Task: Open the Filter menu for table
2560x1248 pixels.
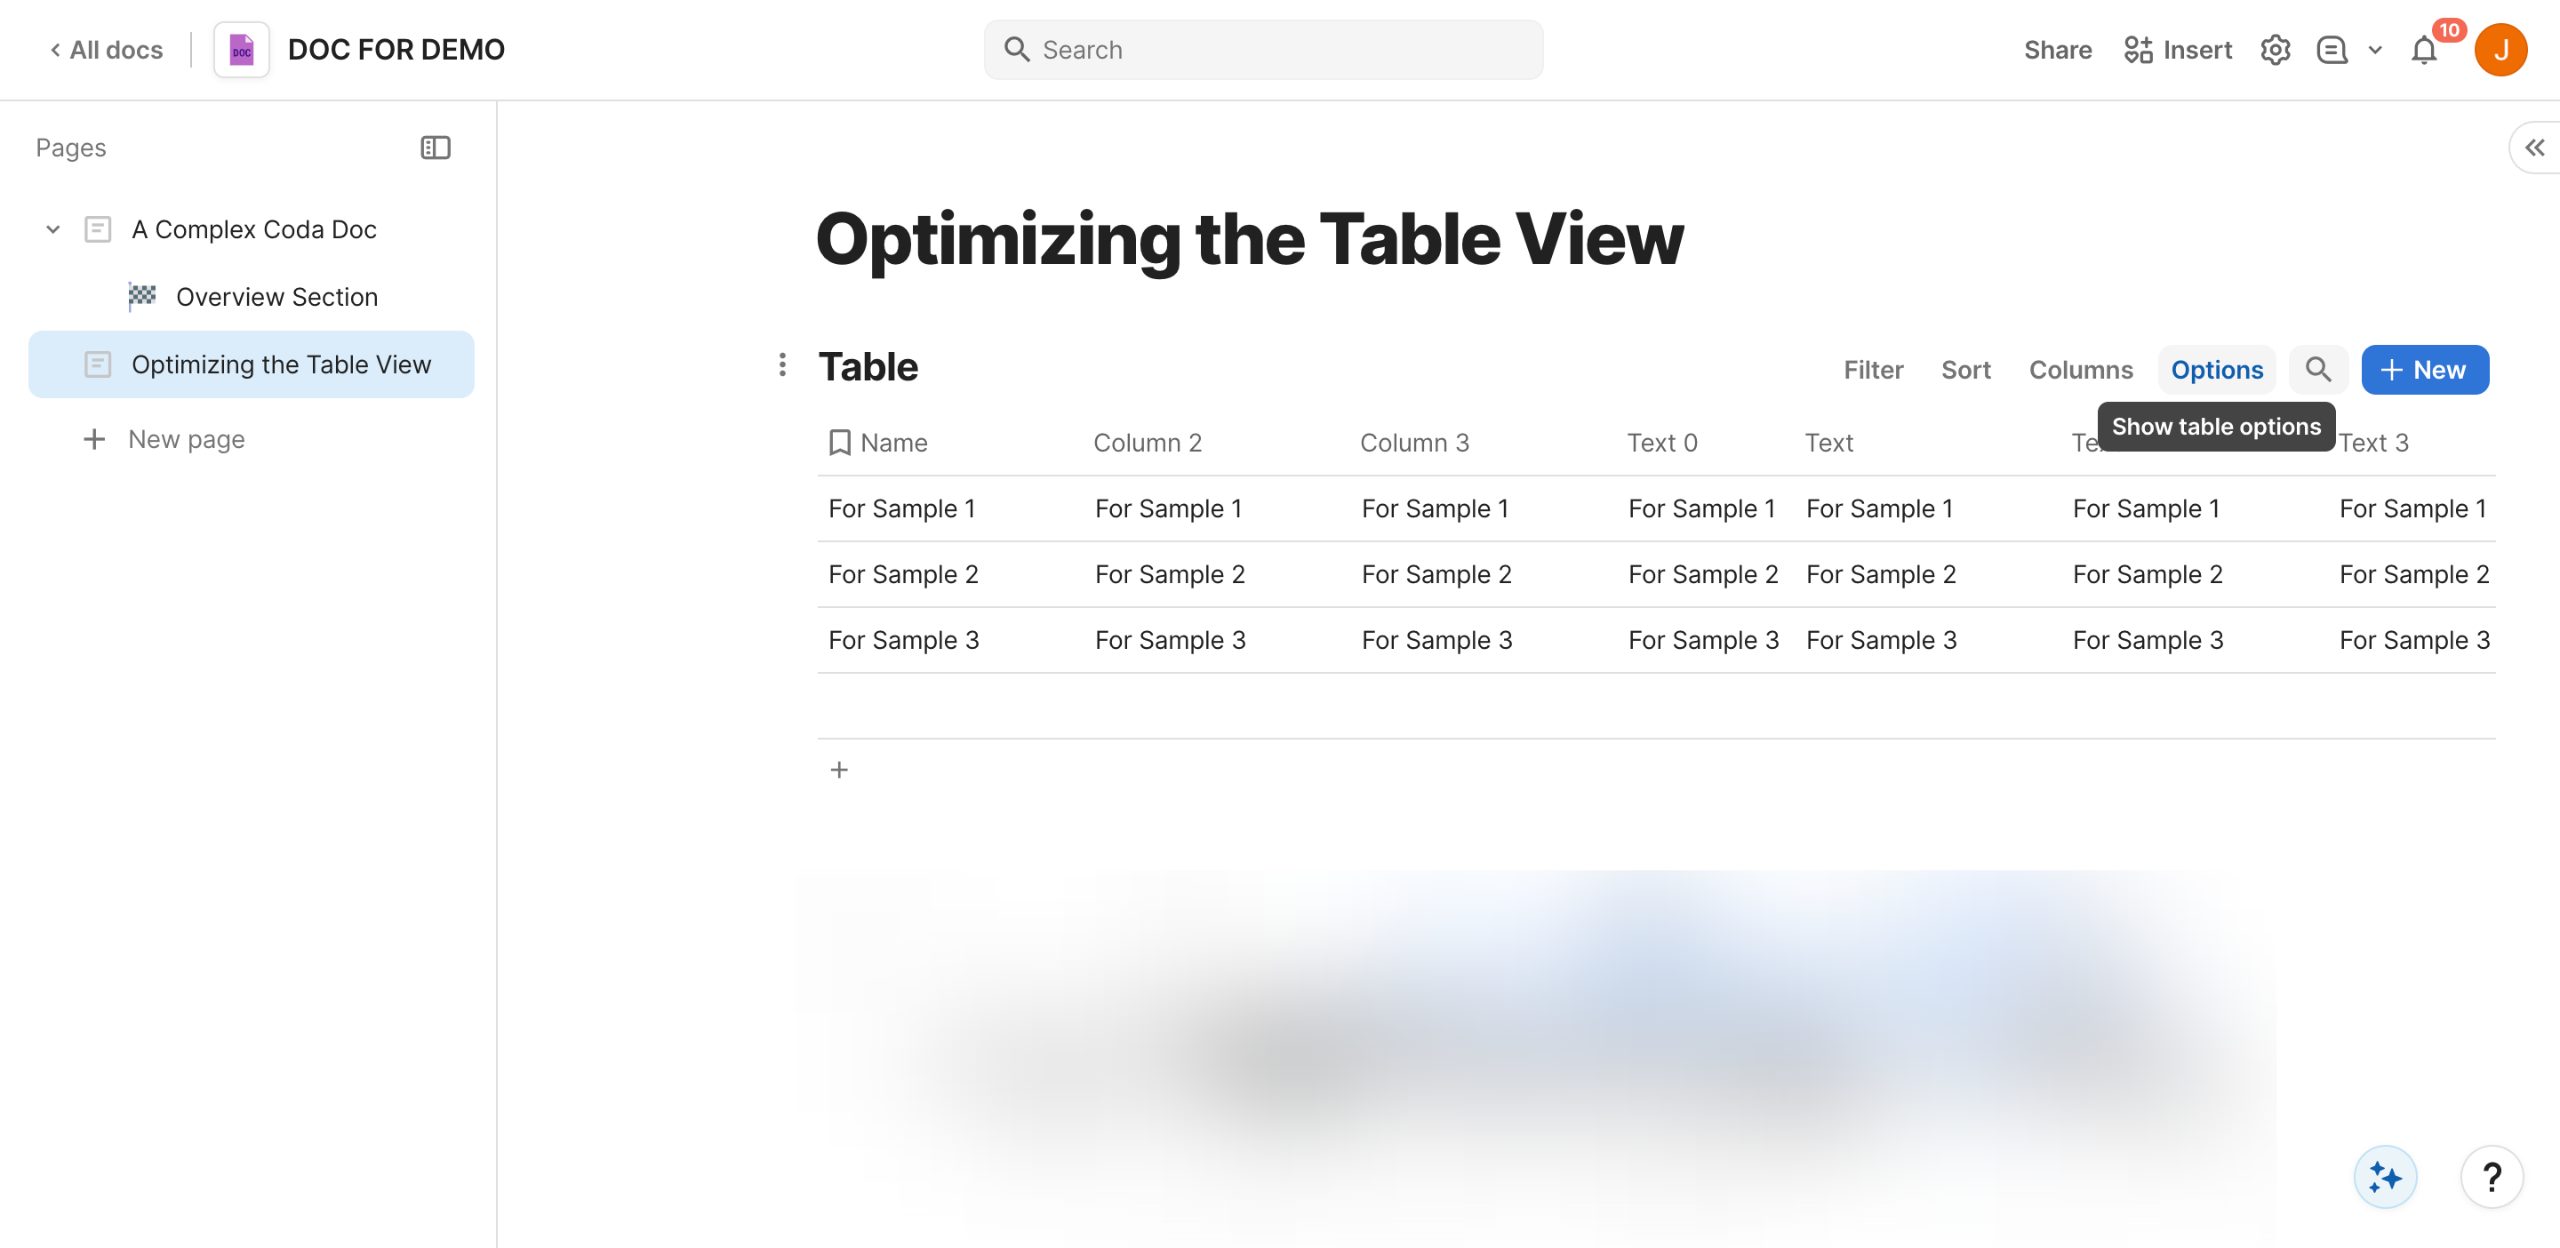Action: tap(1873, 370)
